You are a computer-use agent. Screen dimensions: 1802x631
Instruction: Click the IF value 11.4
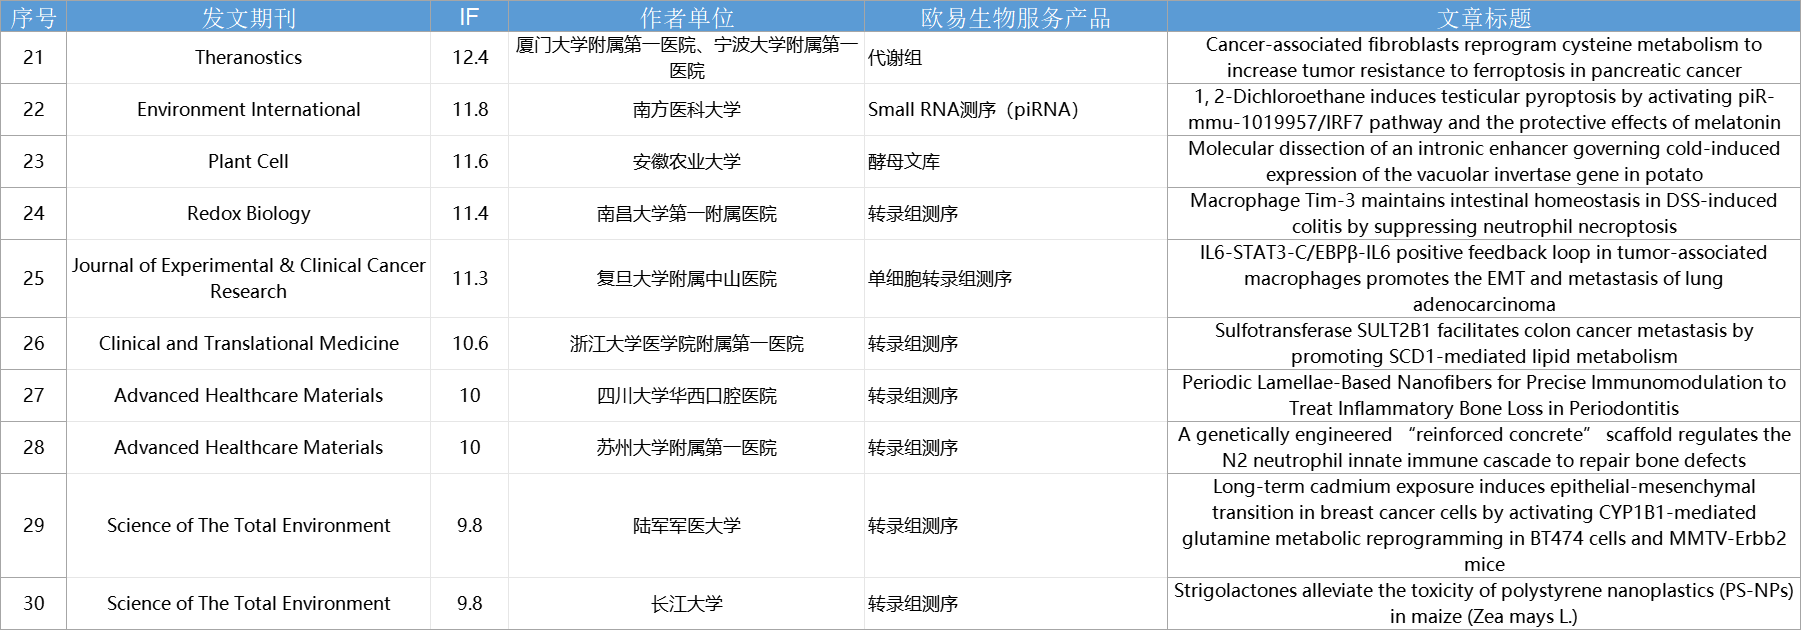[469, 213]
